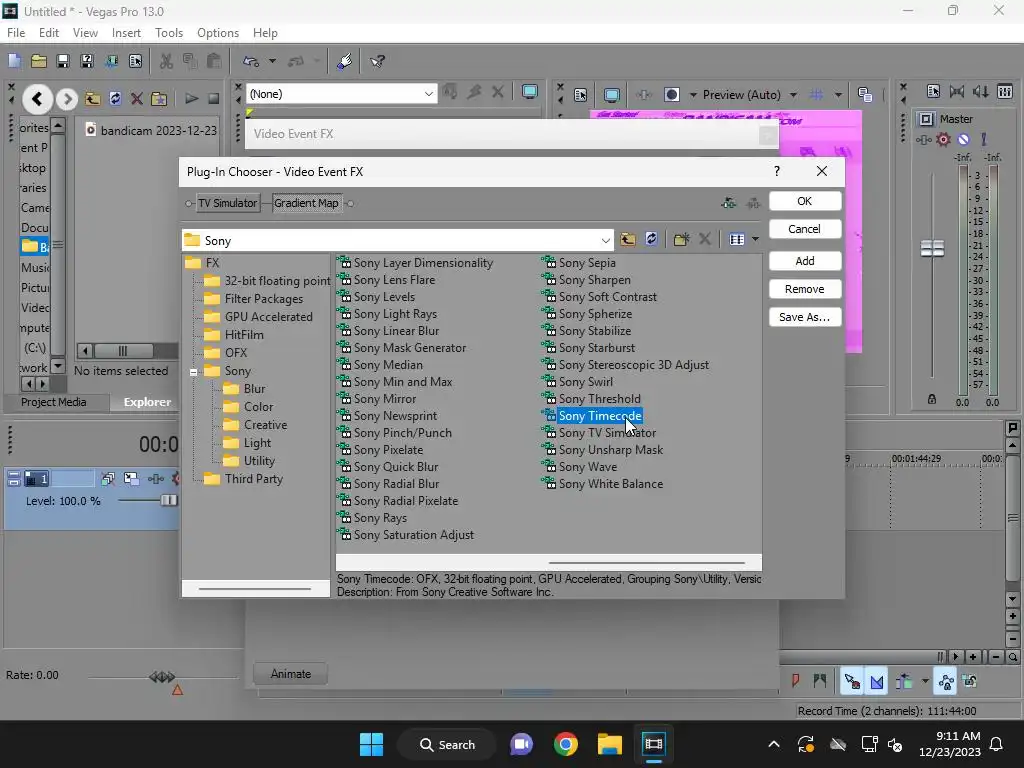Open the project Properties toolbar icon

pos(135,61)
